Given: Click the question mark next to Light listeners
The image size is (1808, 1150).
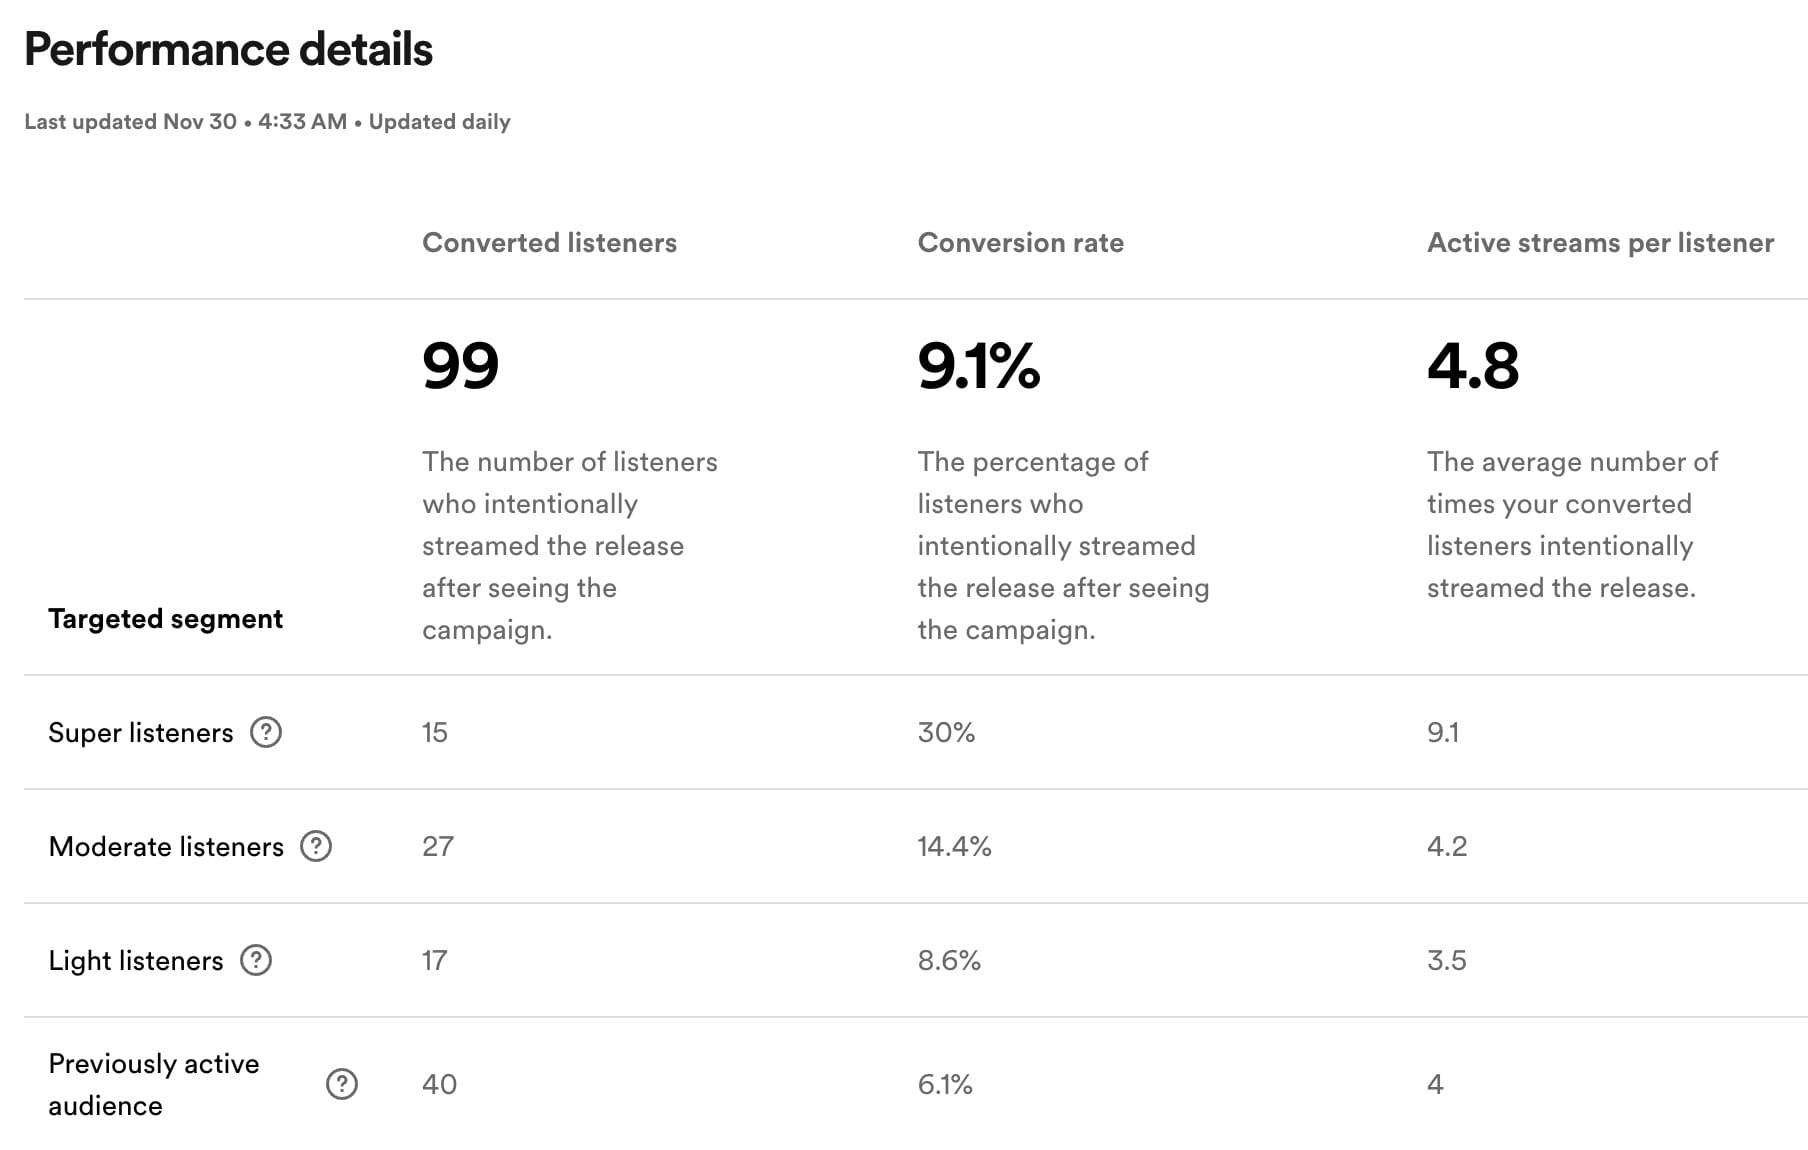Looking at the screenshot, I should (x=256, y=960).
